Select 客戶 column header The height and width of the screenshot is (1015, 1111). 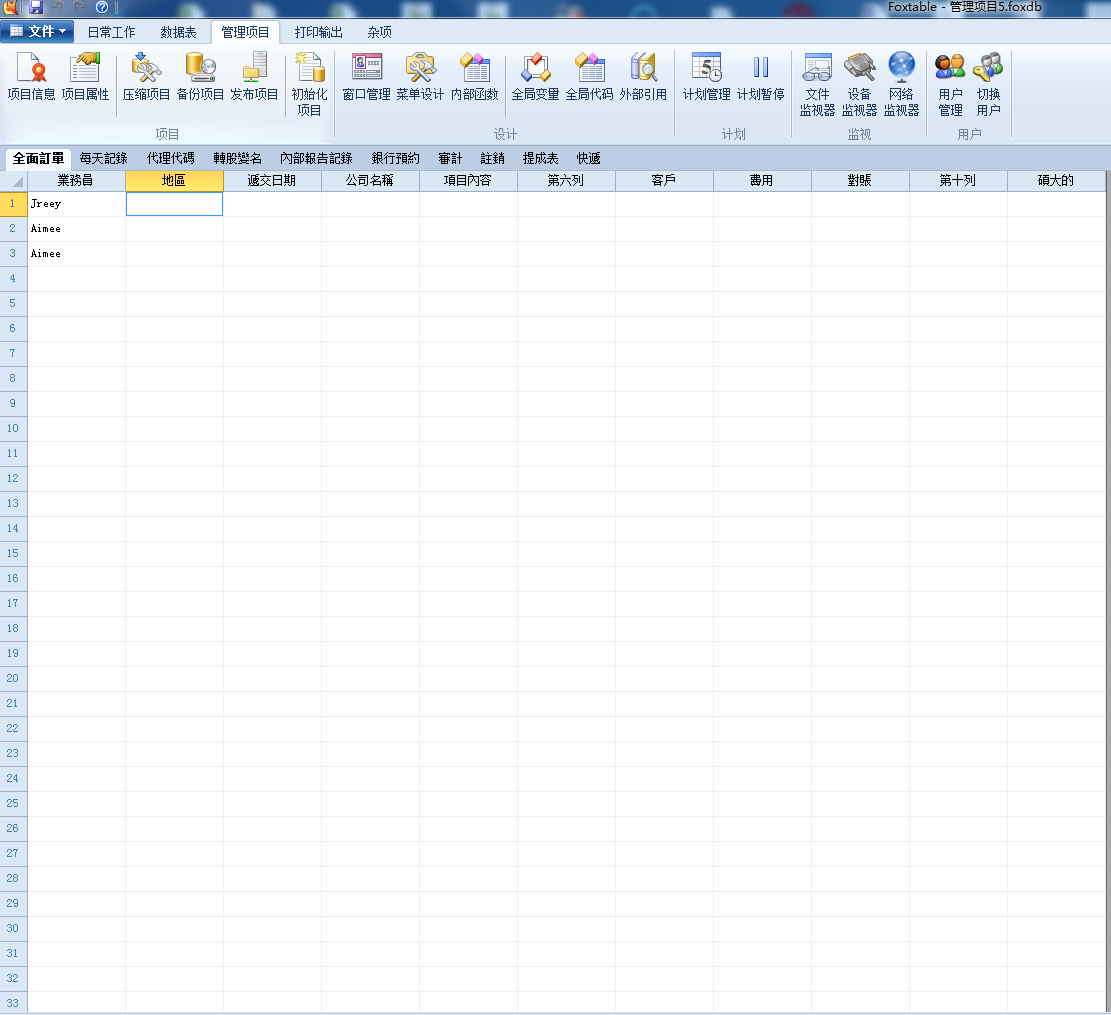(x=665, y=181)
